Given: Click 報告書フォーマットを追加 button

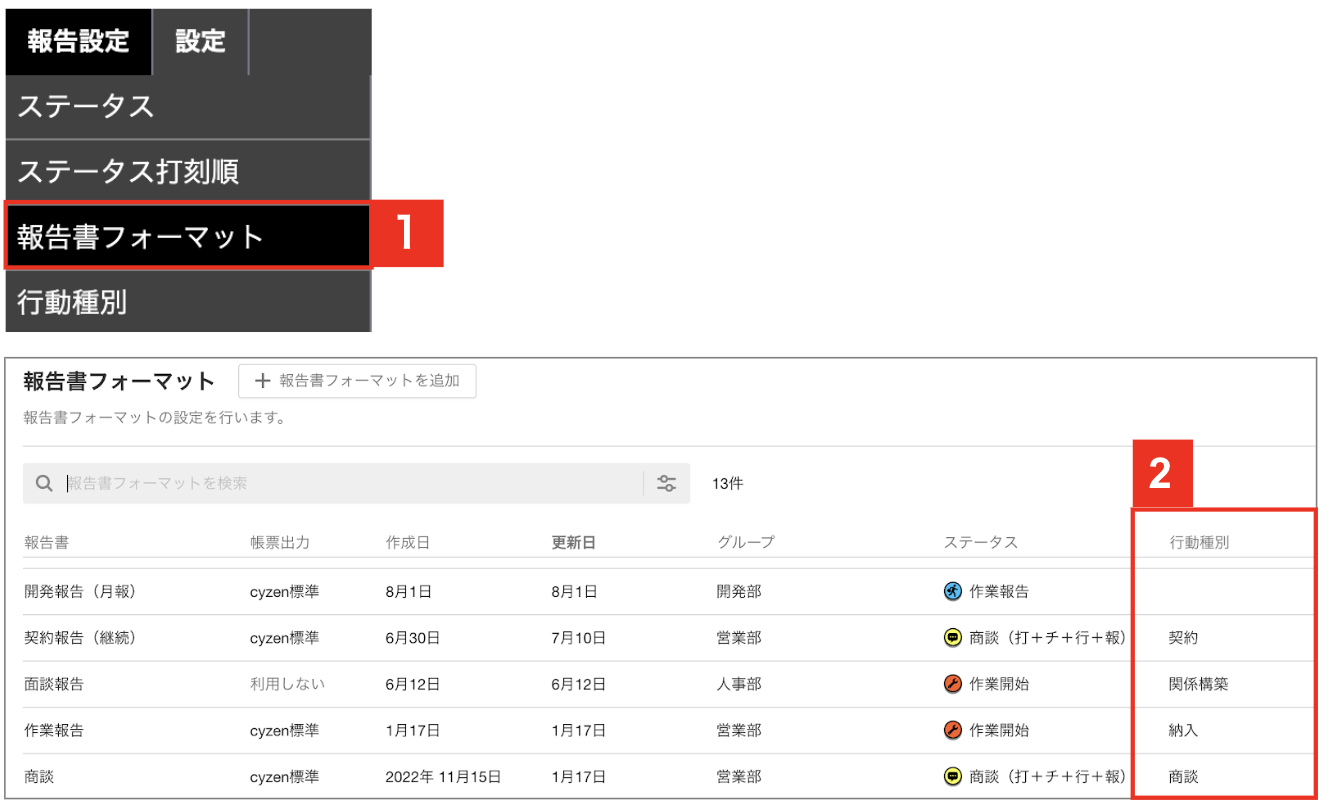Looking at the screenshot, I should pyautogui.click(x=357, y=381).
